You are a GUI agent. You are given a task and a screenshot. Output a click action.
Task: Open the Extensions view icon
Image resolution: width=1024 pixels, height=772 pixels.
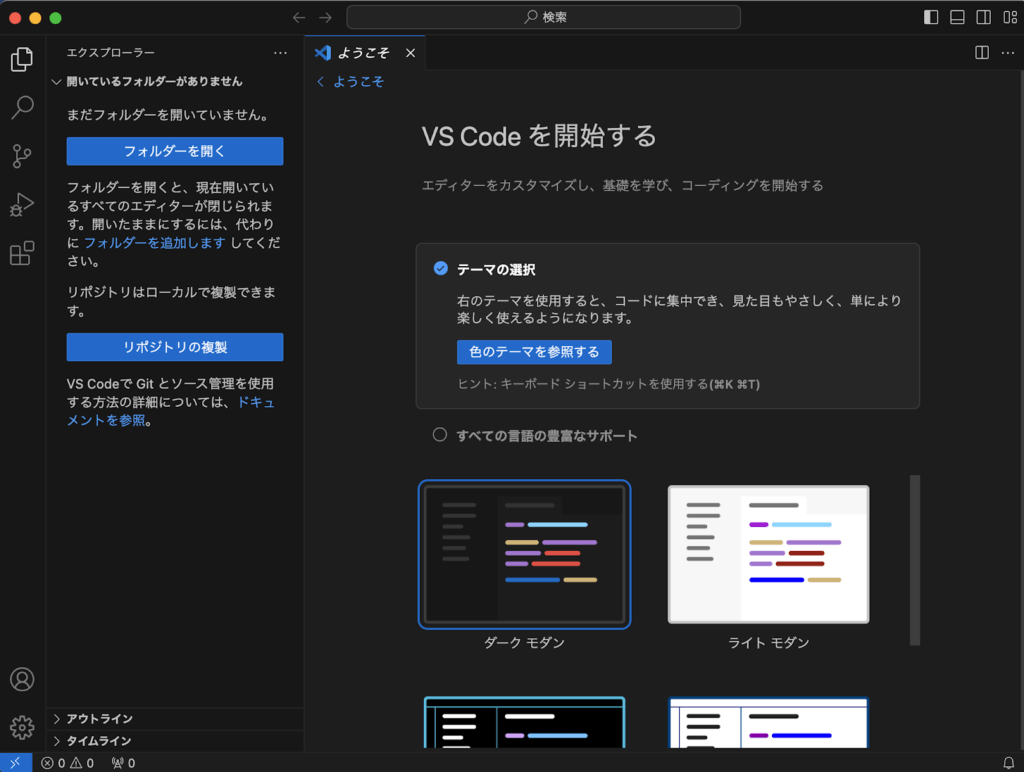click(22, 254)
